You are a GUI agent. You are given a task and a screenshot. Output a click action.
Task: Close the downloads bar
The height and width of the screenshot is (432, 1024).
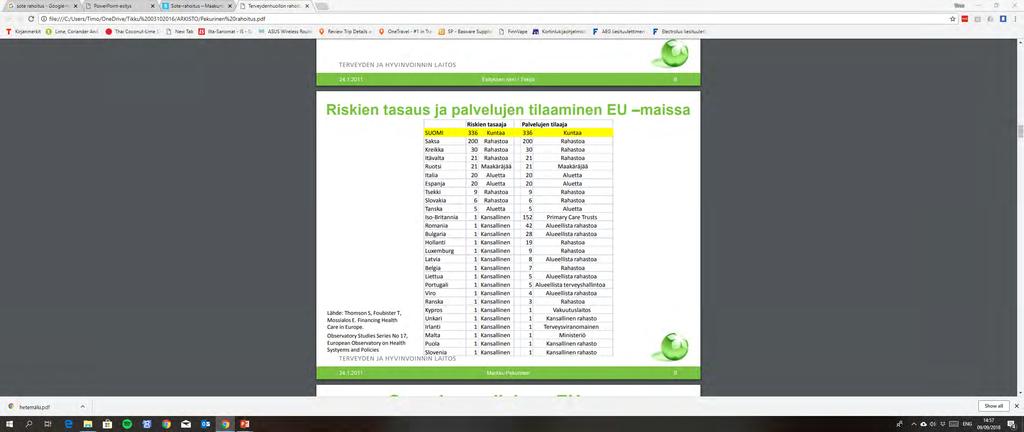point(1016,406)
